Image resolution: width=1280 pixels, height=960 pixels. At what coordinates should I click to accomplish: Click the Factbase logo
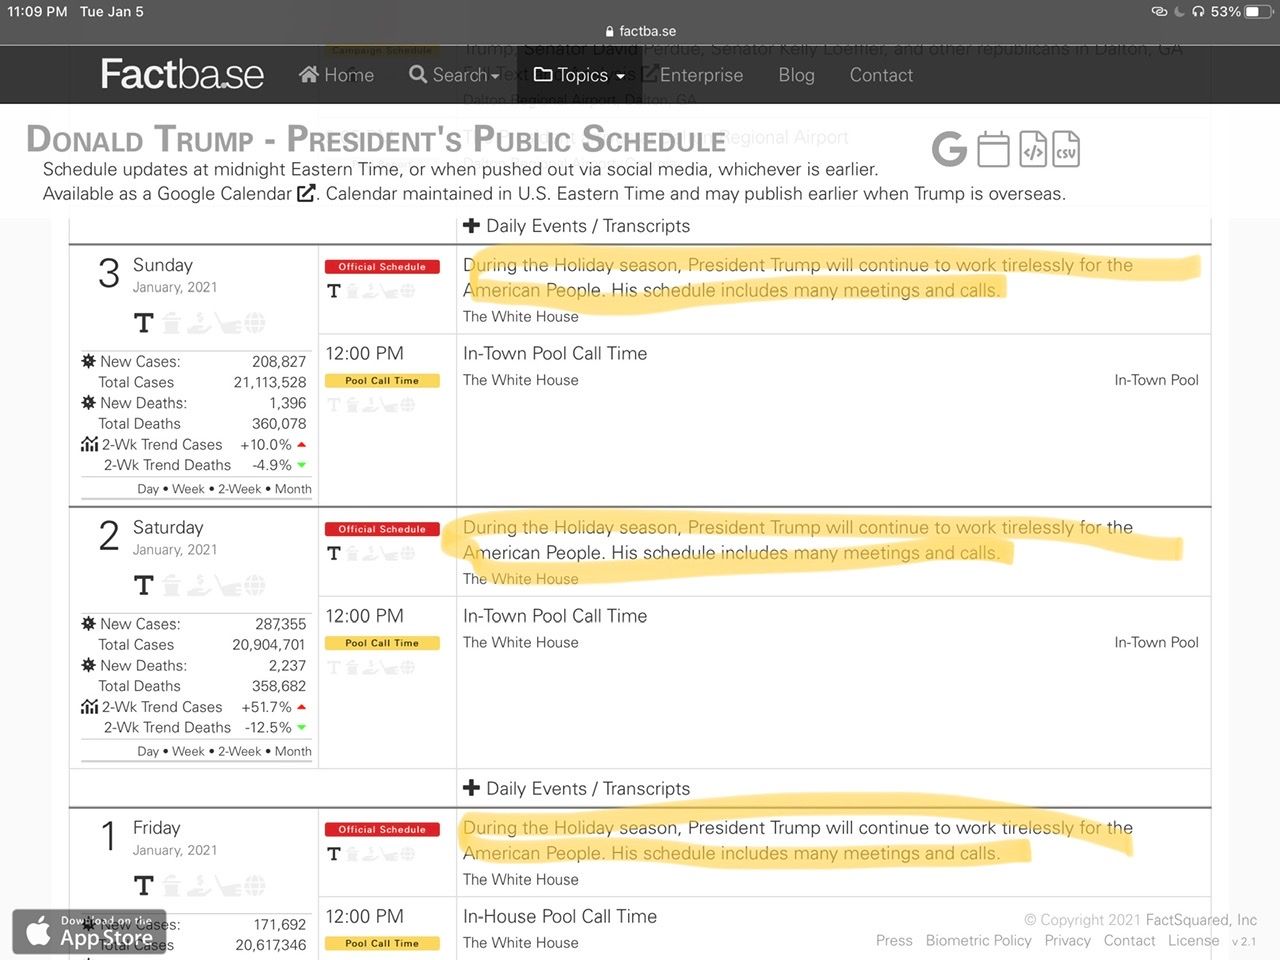(182, 74)
